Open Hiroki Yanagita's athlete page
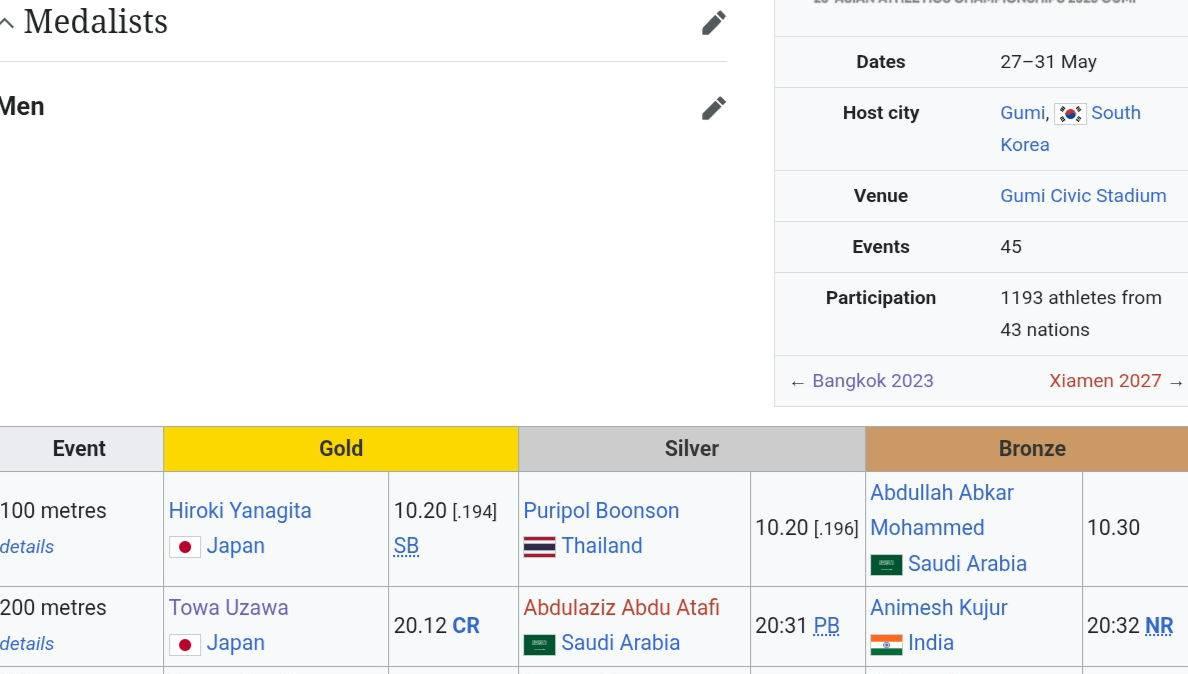1188x674 pixels. click(240, 511)
